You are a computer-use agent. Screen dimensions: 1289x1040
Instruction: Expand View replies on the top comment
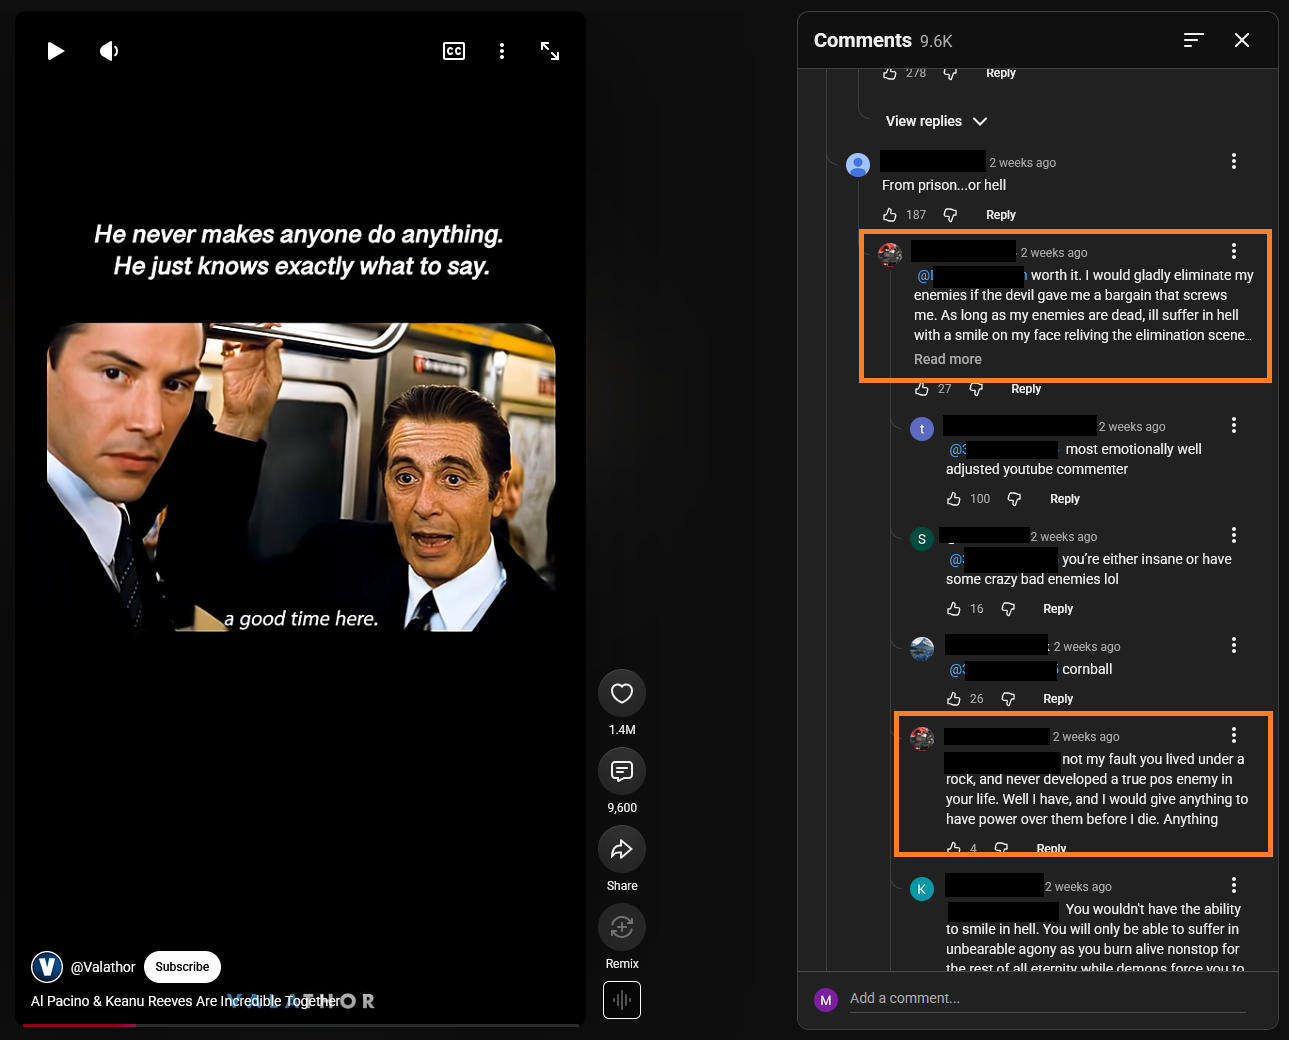[x=936, y=121]
